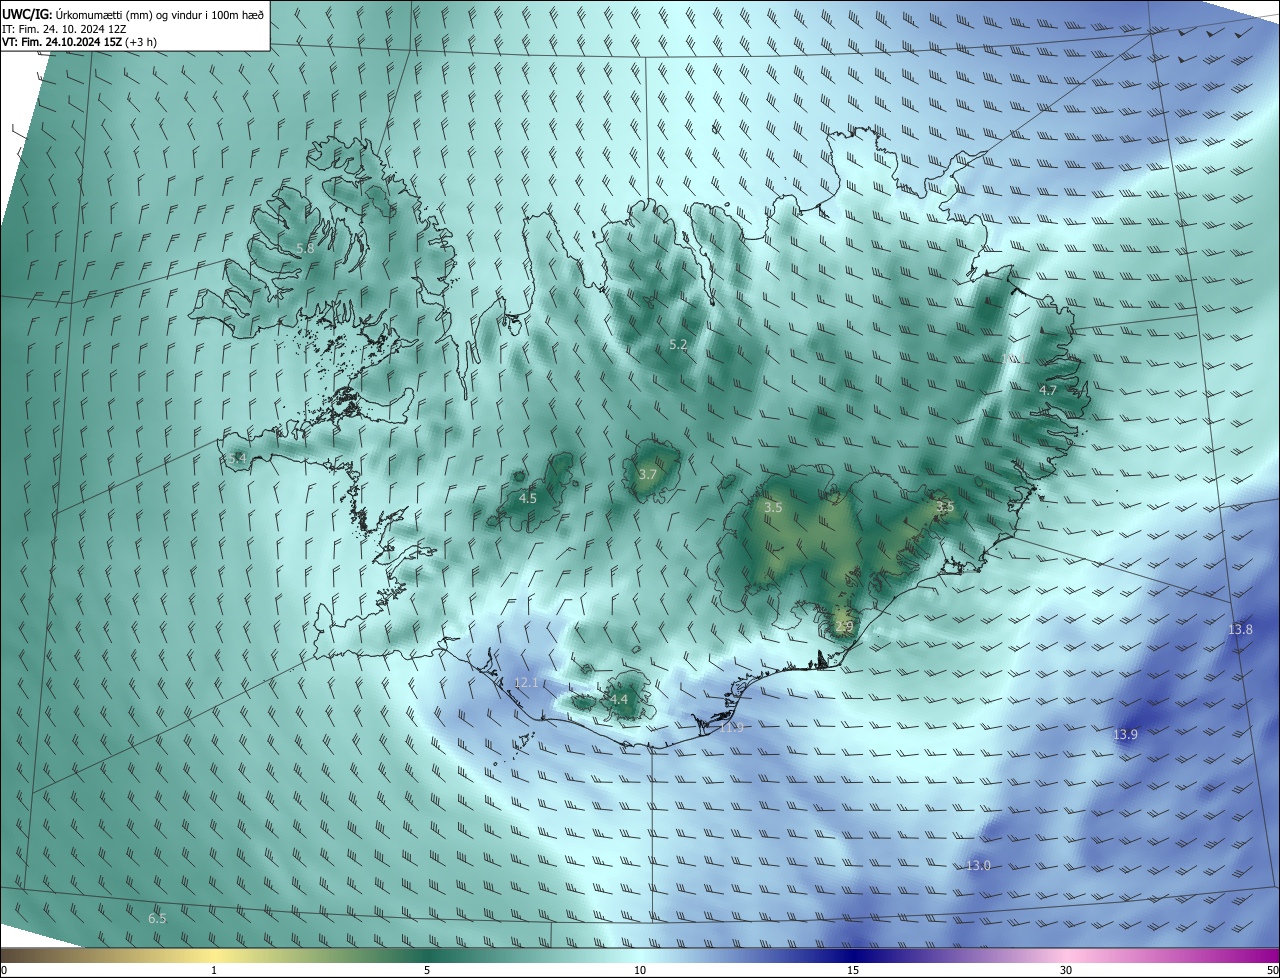Click the title "UWC/IG: Úrkomumætti (mm) og vindur"
The width and height of the screenshot is (1280, 978).
[x=133, y=14]
